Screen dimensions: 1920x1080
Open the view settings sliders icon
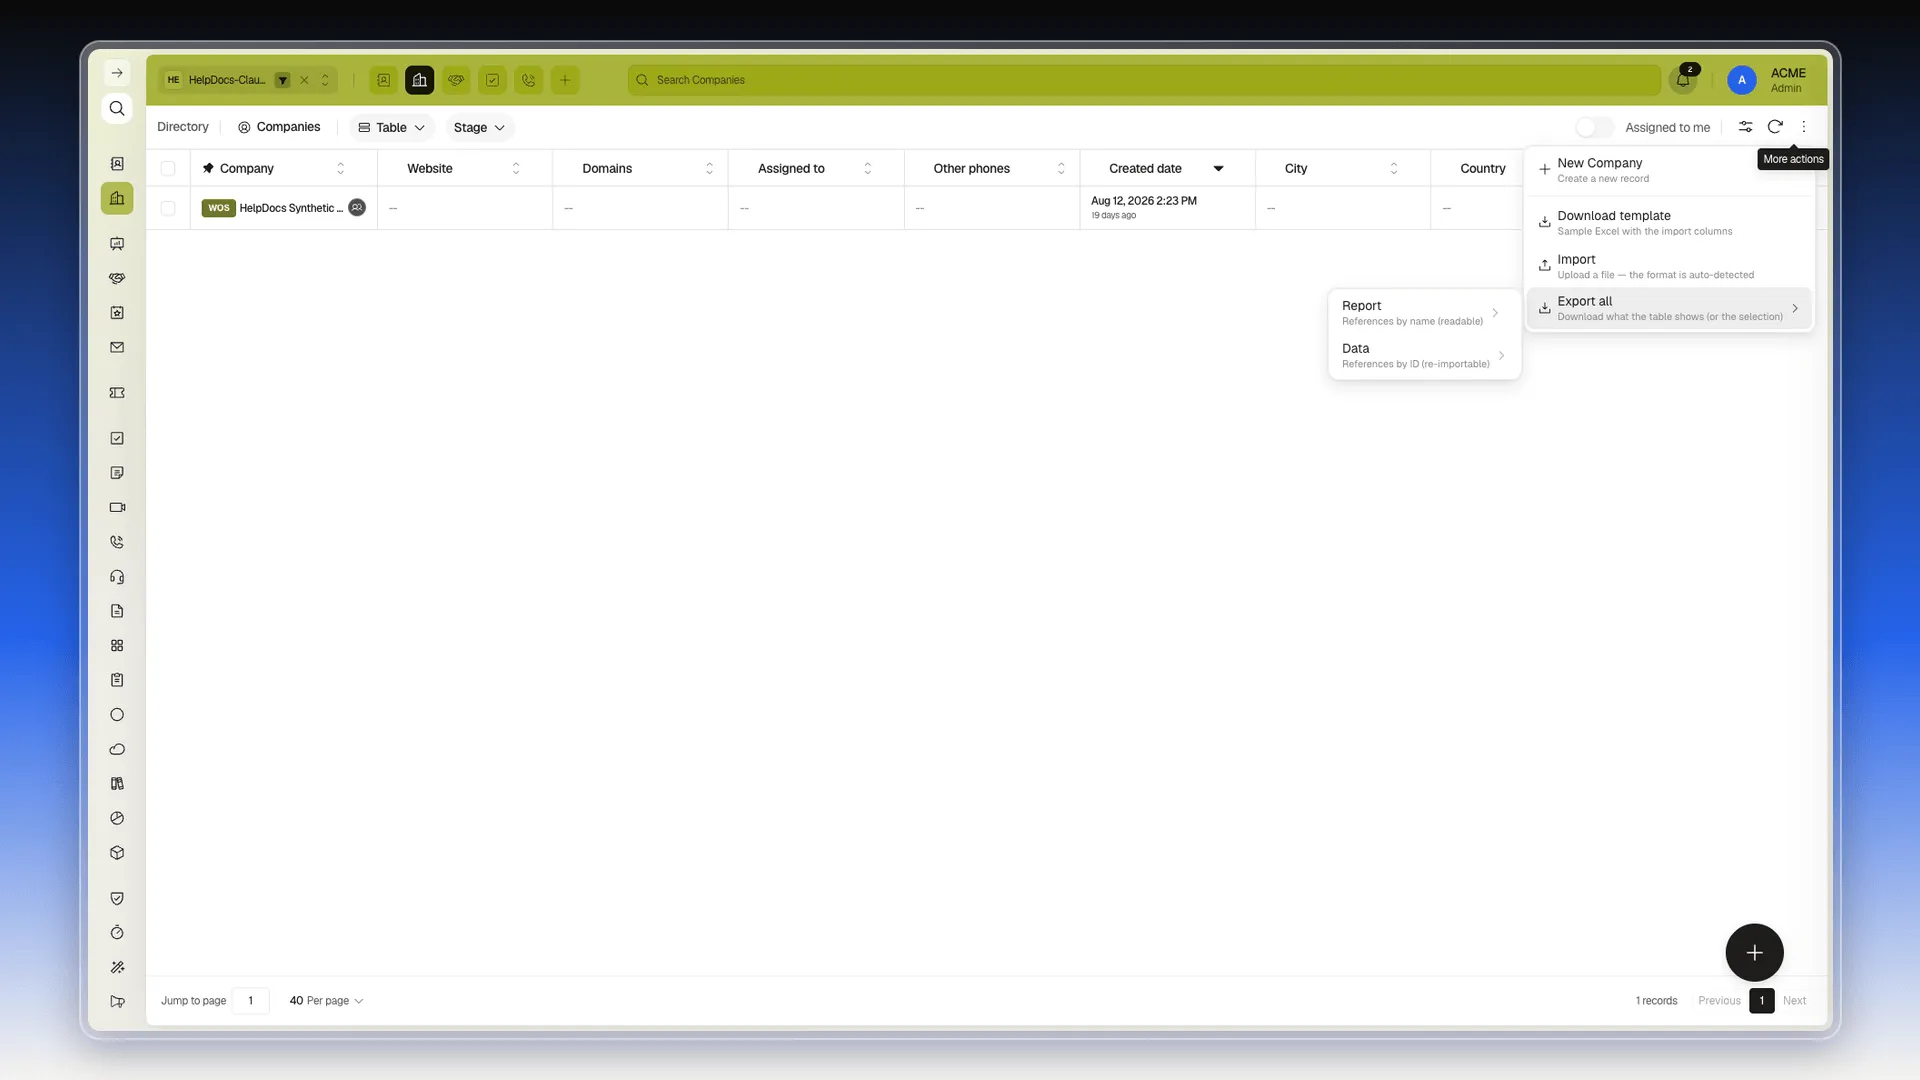pos(1745,127)
